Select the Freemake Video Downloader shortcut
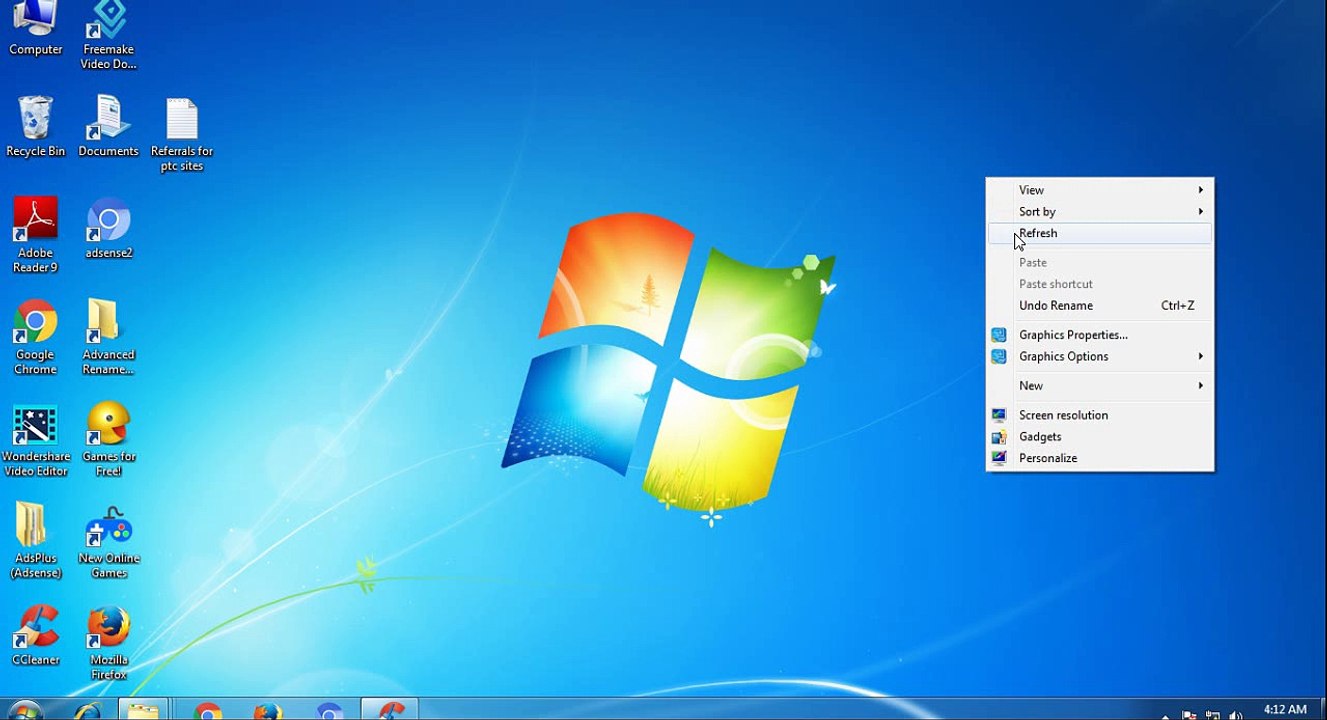The height and width of the screenshot is (720, 1327). [108, 35]
